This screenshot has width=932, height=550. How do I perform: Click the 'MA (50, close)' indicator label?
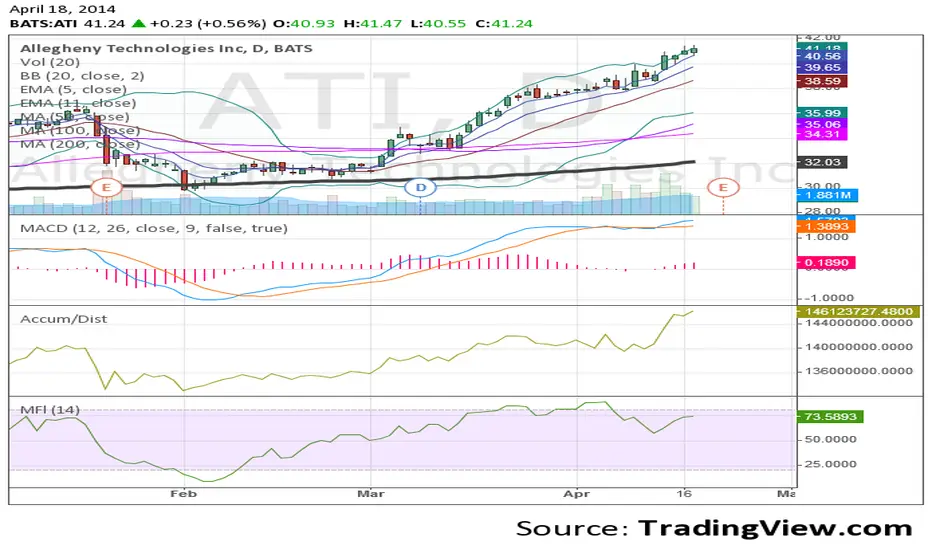coord(74,117)
